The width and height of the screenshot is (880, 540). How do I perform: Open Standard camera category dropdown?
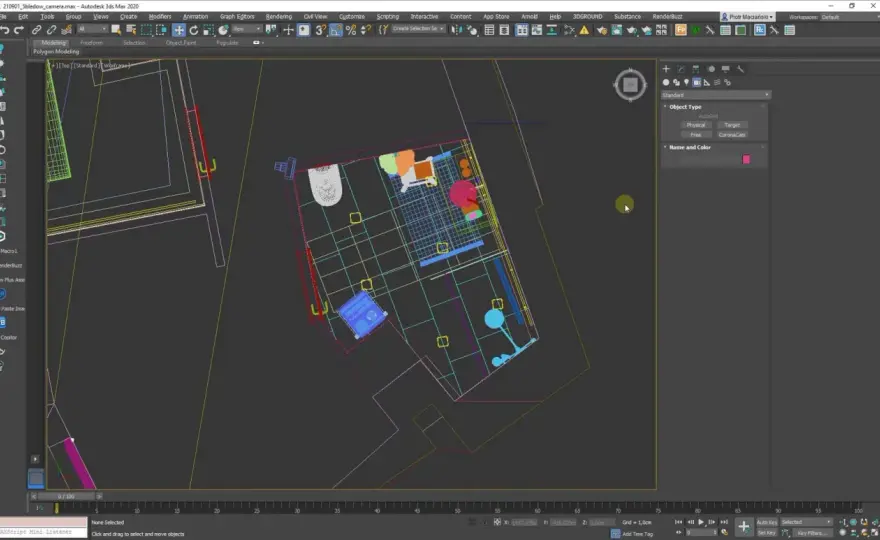[716, 95]
